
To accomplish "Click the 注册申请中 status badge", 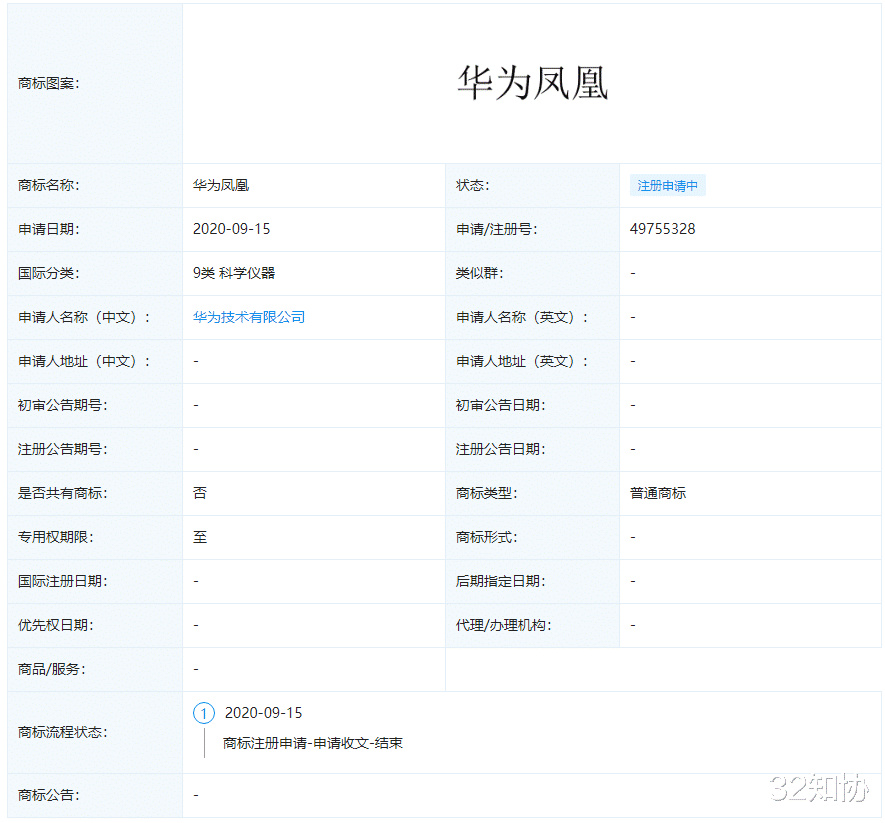I will point(668,185).
